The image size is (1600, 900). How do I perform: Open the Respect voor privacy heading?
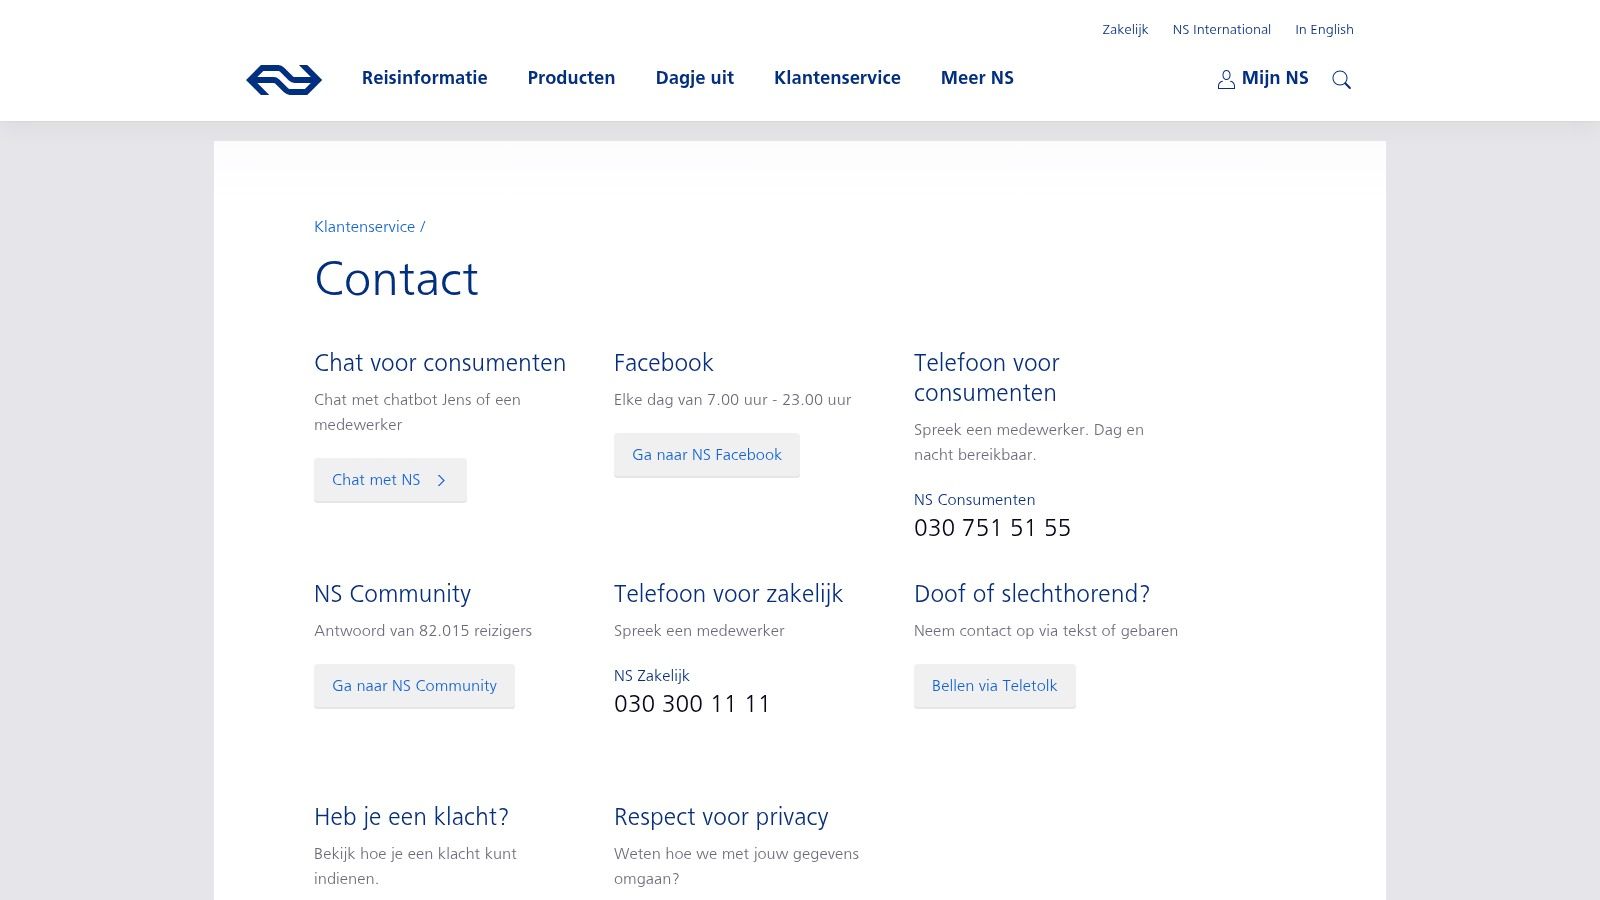721,817
